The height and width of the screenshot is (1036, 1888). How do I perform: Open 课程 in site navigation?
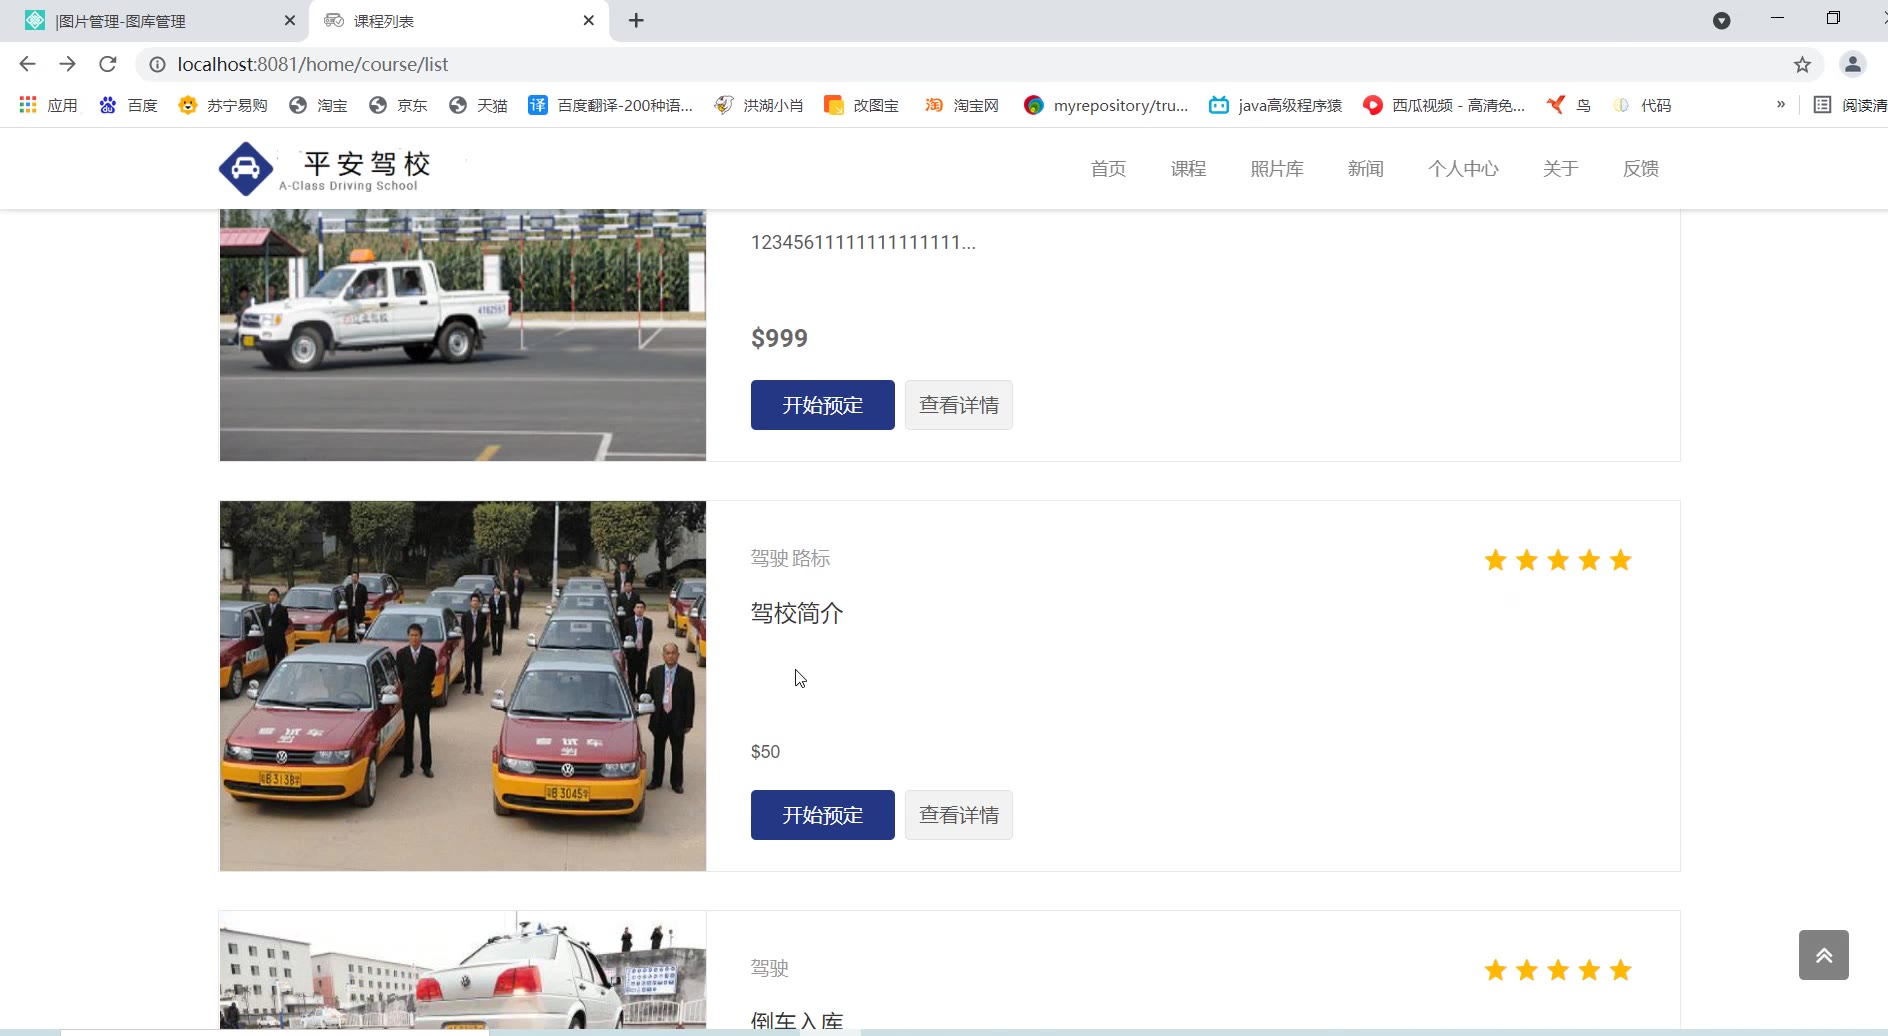point(1188,169)
